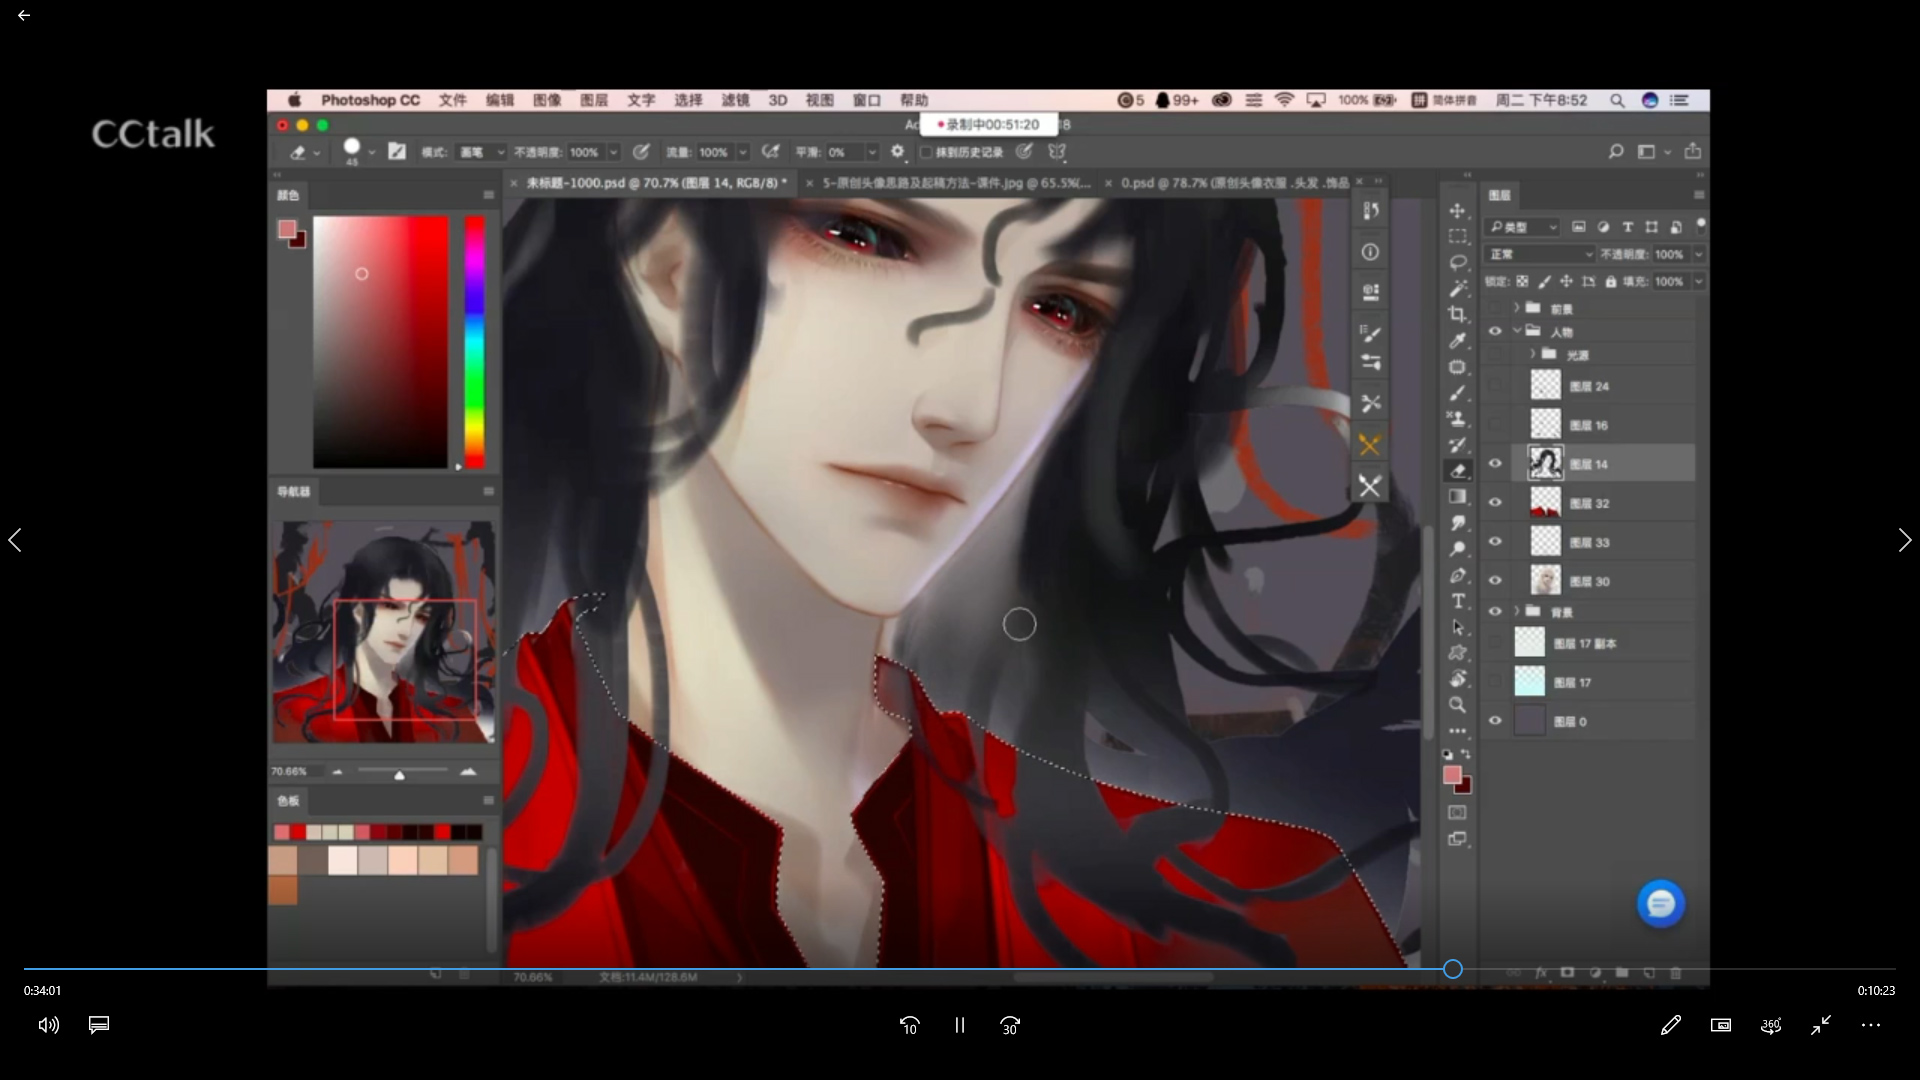This screenshot has height=1080, width=1920.
Task: Hide 图层 14 layer
Action: pyautogui.click(x=1495, y=464)
